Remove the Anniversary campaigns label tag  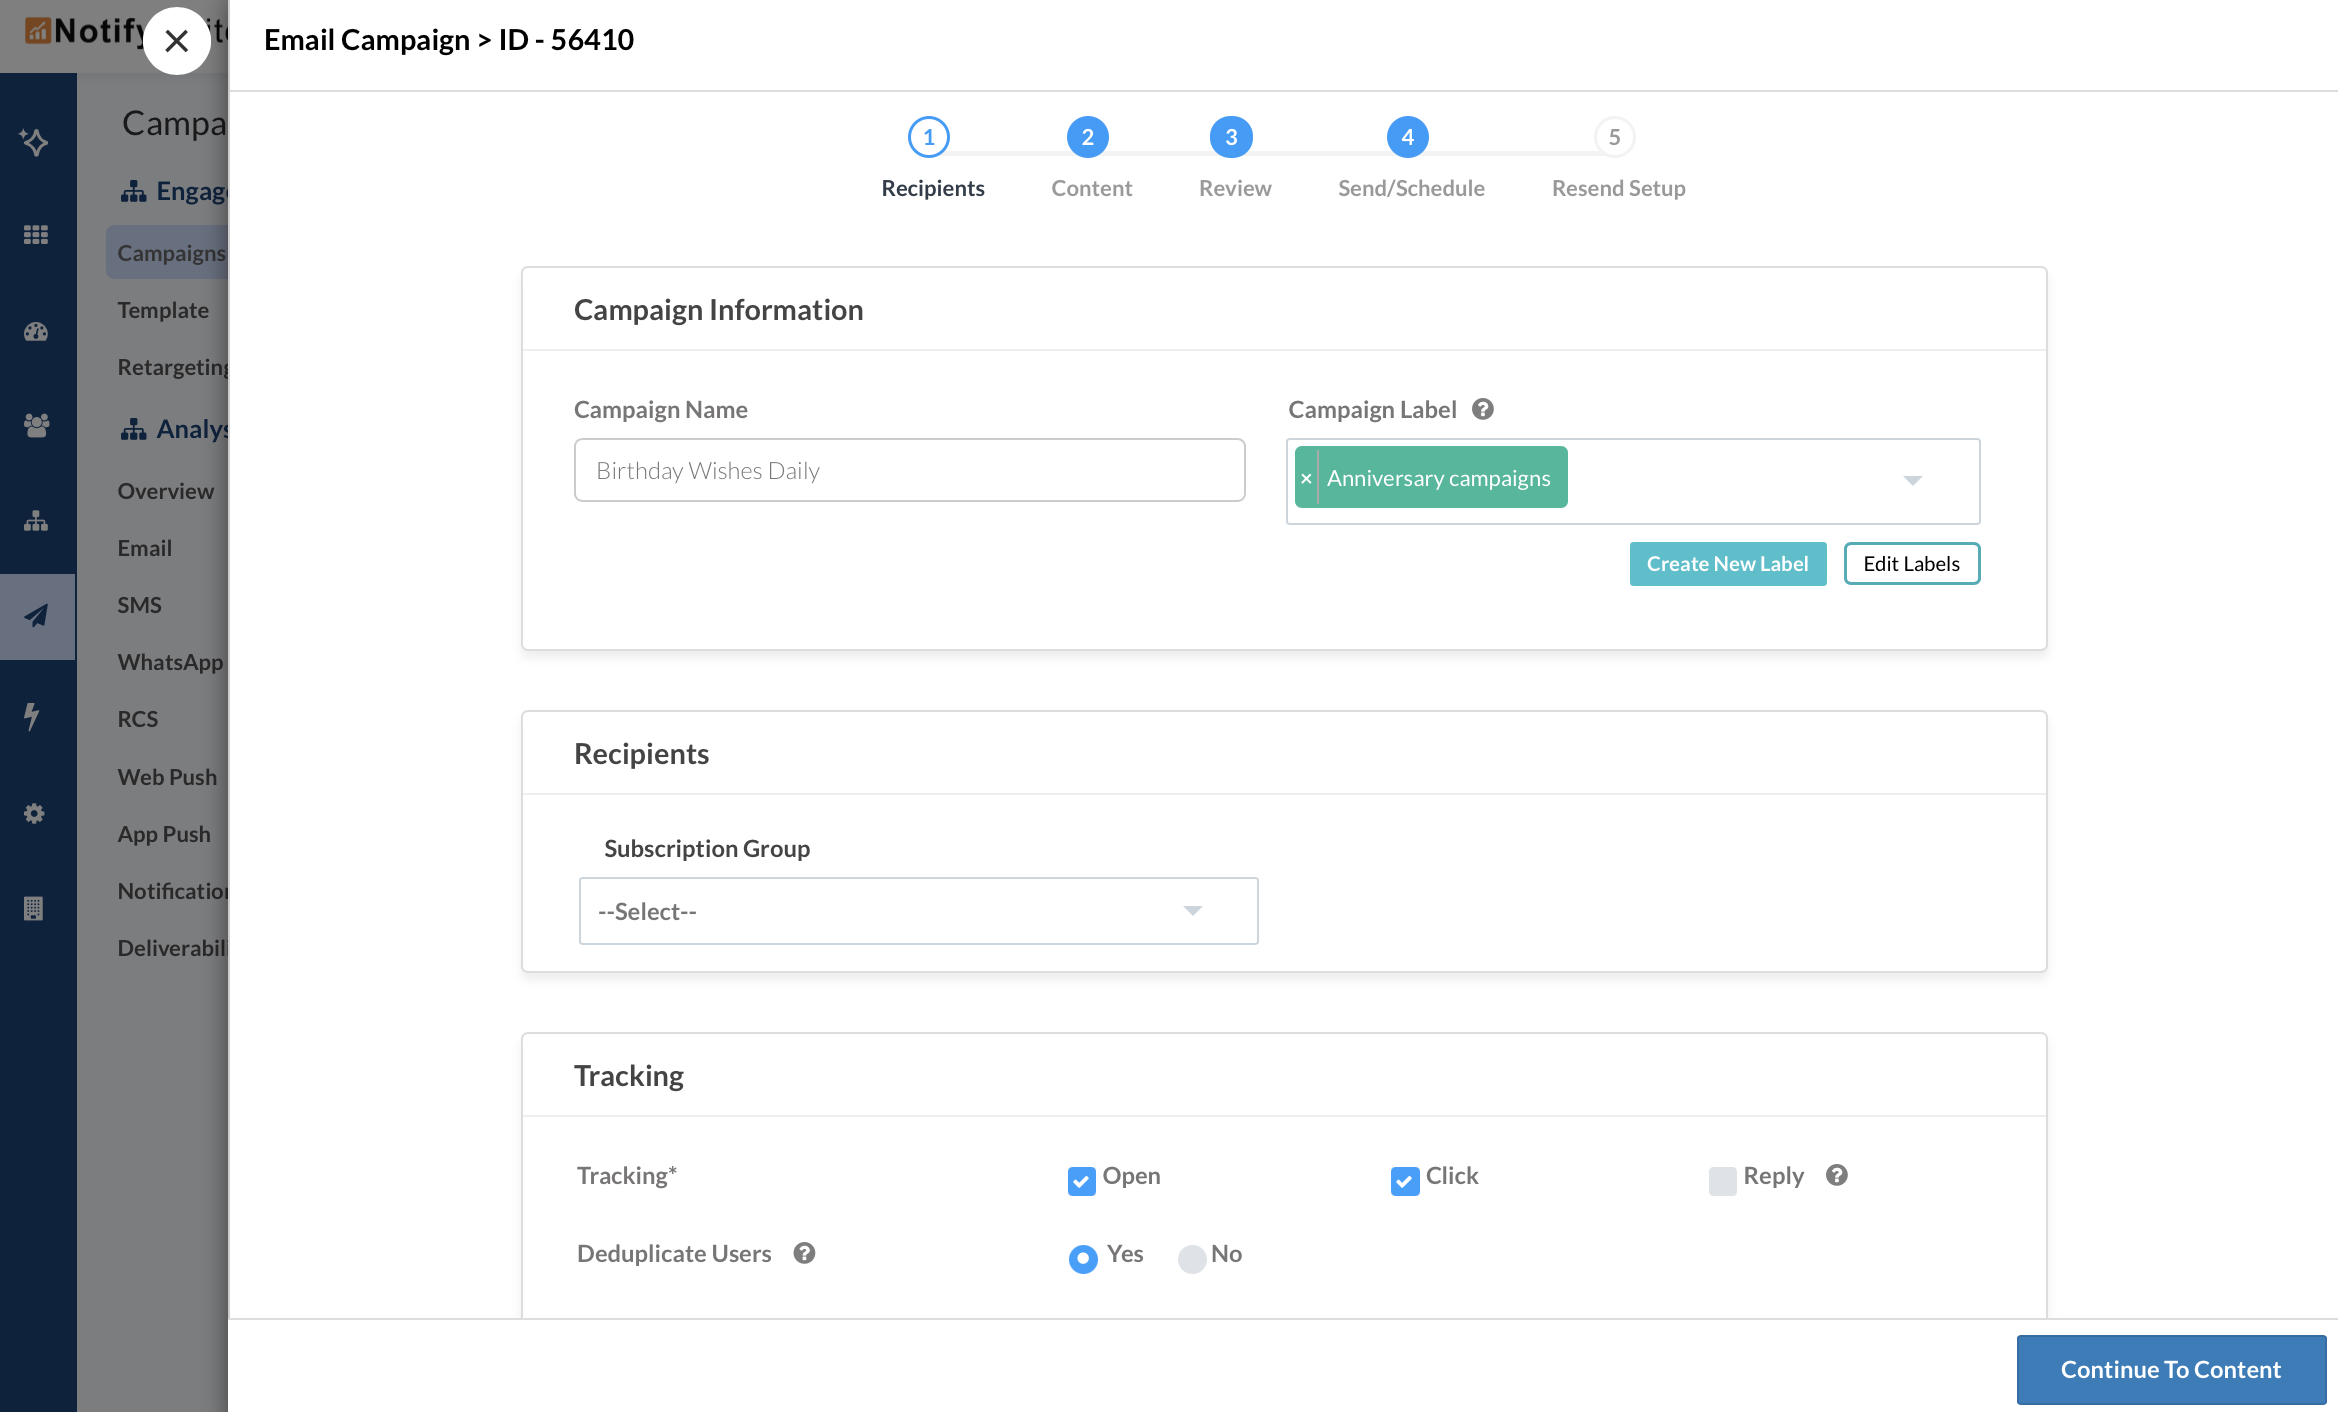coord(1306,478)
